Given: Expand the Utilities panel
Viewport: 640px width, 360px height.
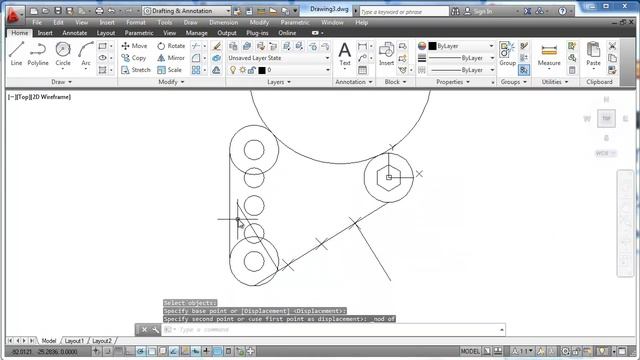Looking at the screenshot, I should coord(555,82).
